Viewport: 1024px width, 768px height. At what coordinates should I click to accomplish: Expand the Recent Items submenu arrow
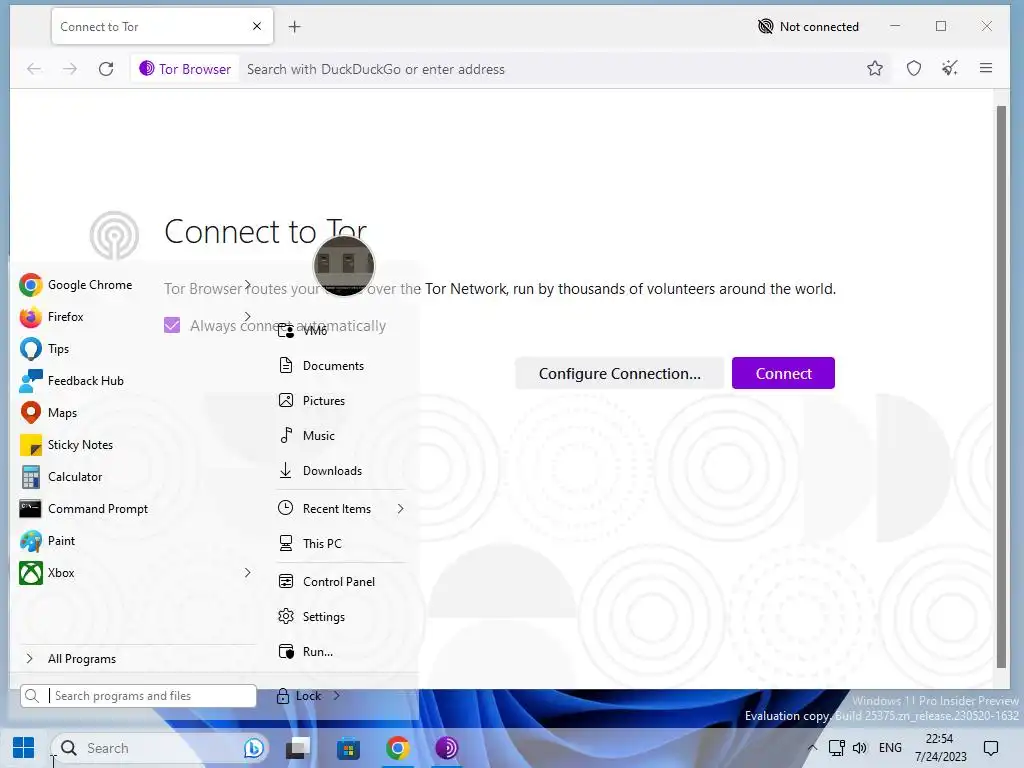pos(400,509)
